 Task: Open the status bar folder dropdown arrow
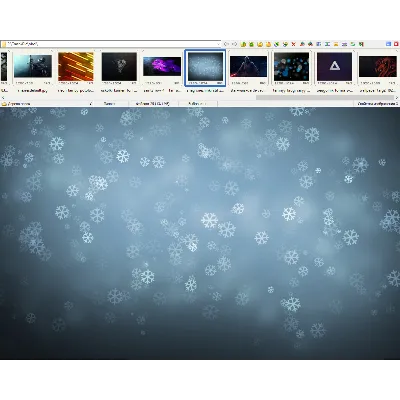click(x=91, y=104)
